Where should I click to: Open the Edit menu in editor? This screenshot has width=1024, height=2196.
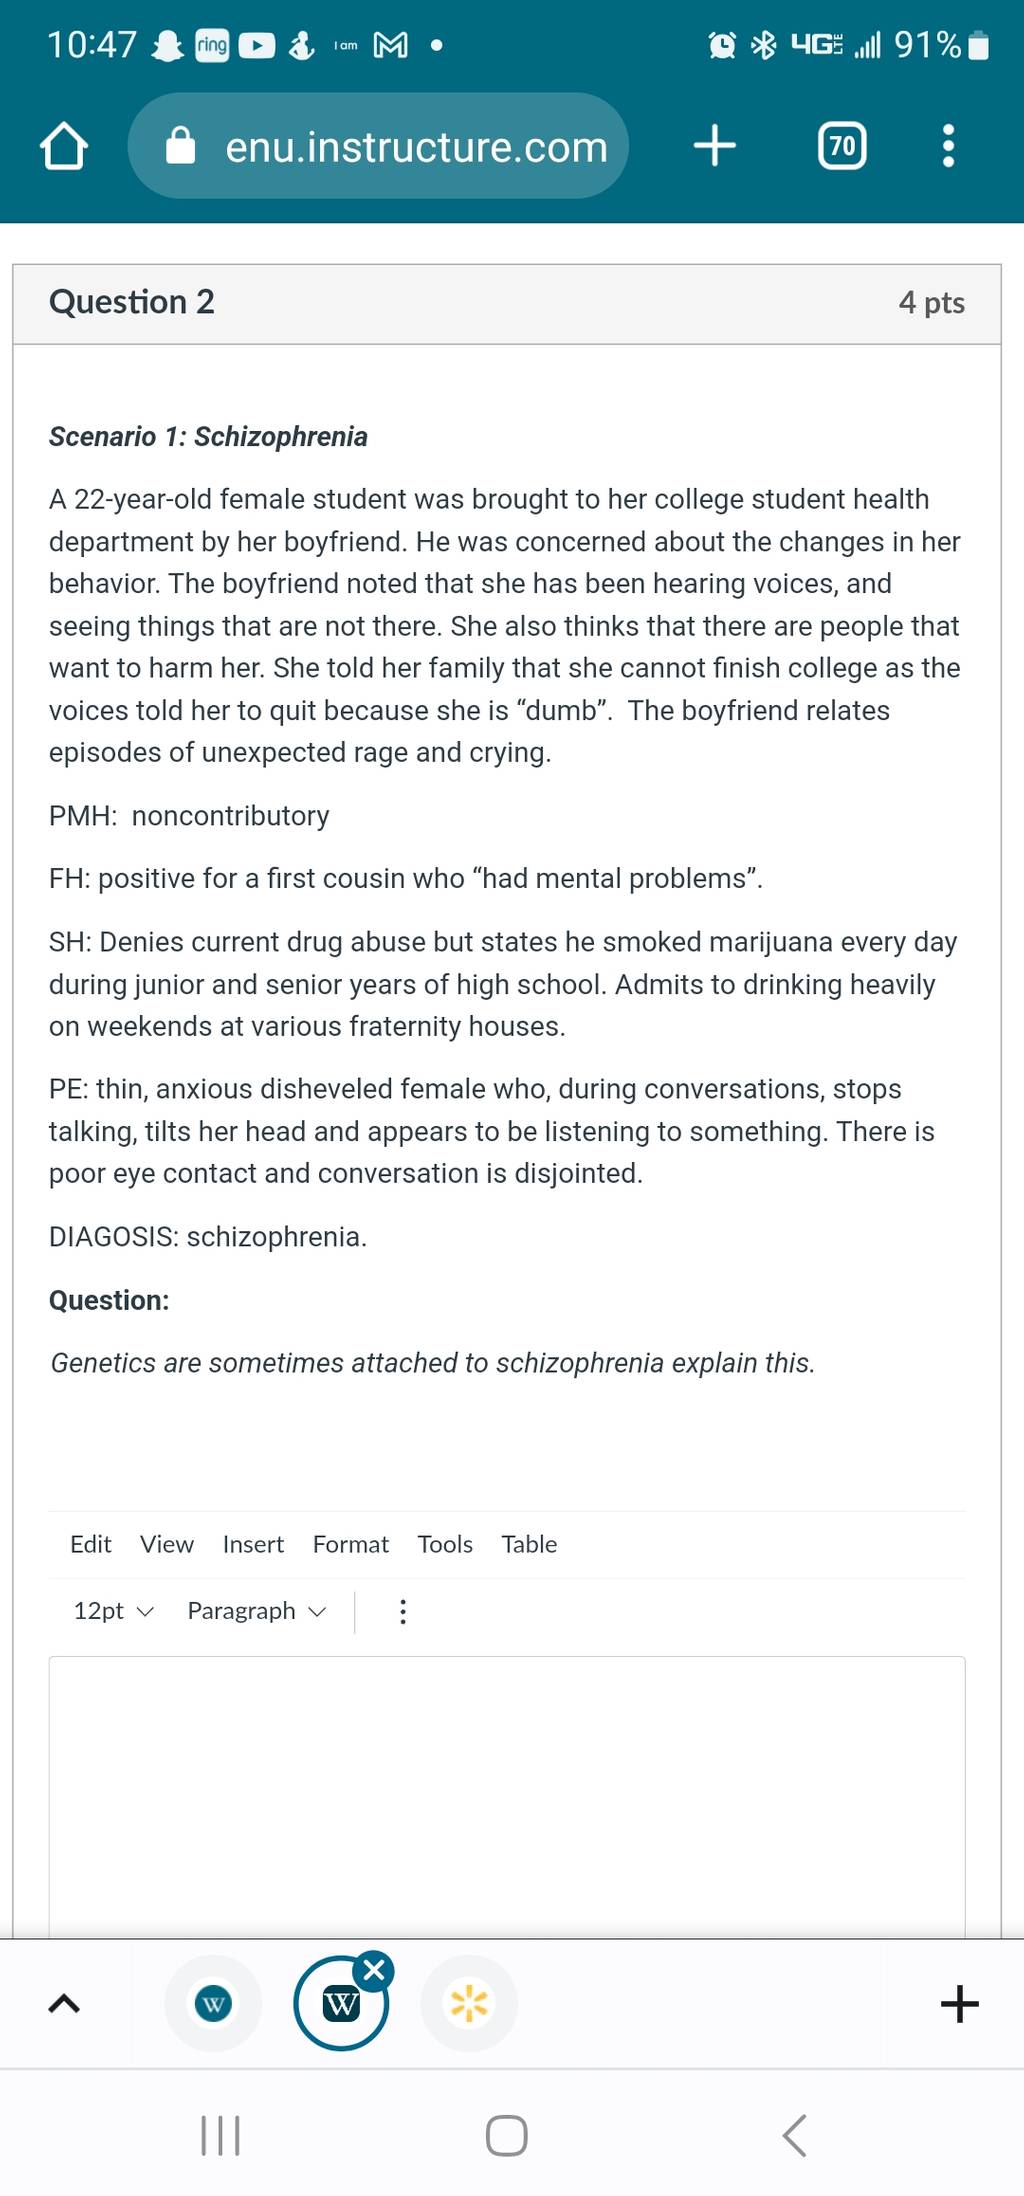point(90,1544)
